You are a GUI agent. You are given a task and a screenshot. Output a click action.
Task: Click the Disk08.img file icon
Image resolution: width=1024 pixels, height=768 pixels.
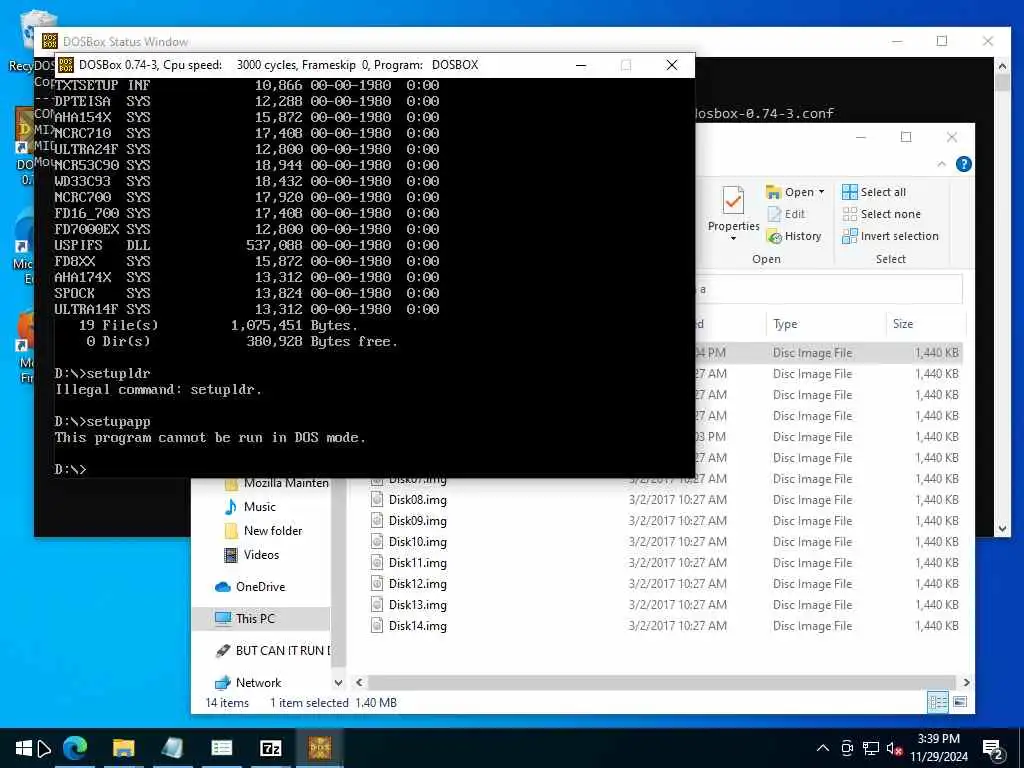(x=377, y=500)
